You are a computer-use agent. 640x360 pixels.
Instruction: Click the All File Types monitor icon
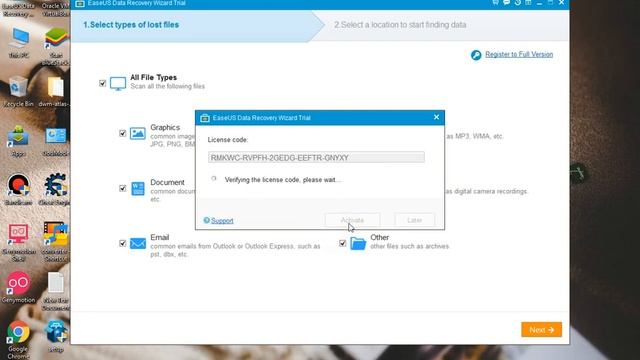(x=118, y=83)
